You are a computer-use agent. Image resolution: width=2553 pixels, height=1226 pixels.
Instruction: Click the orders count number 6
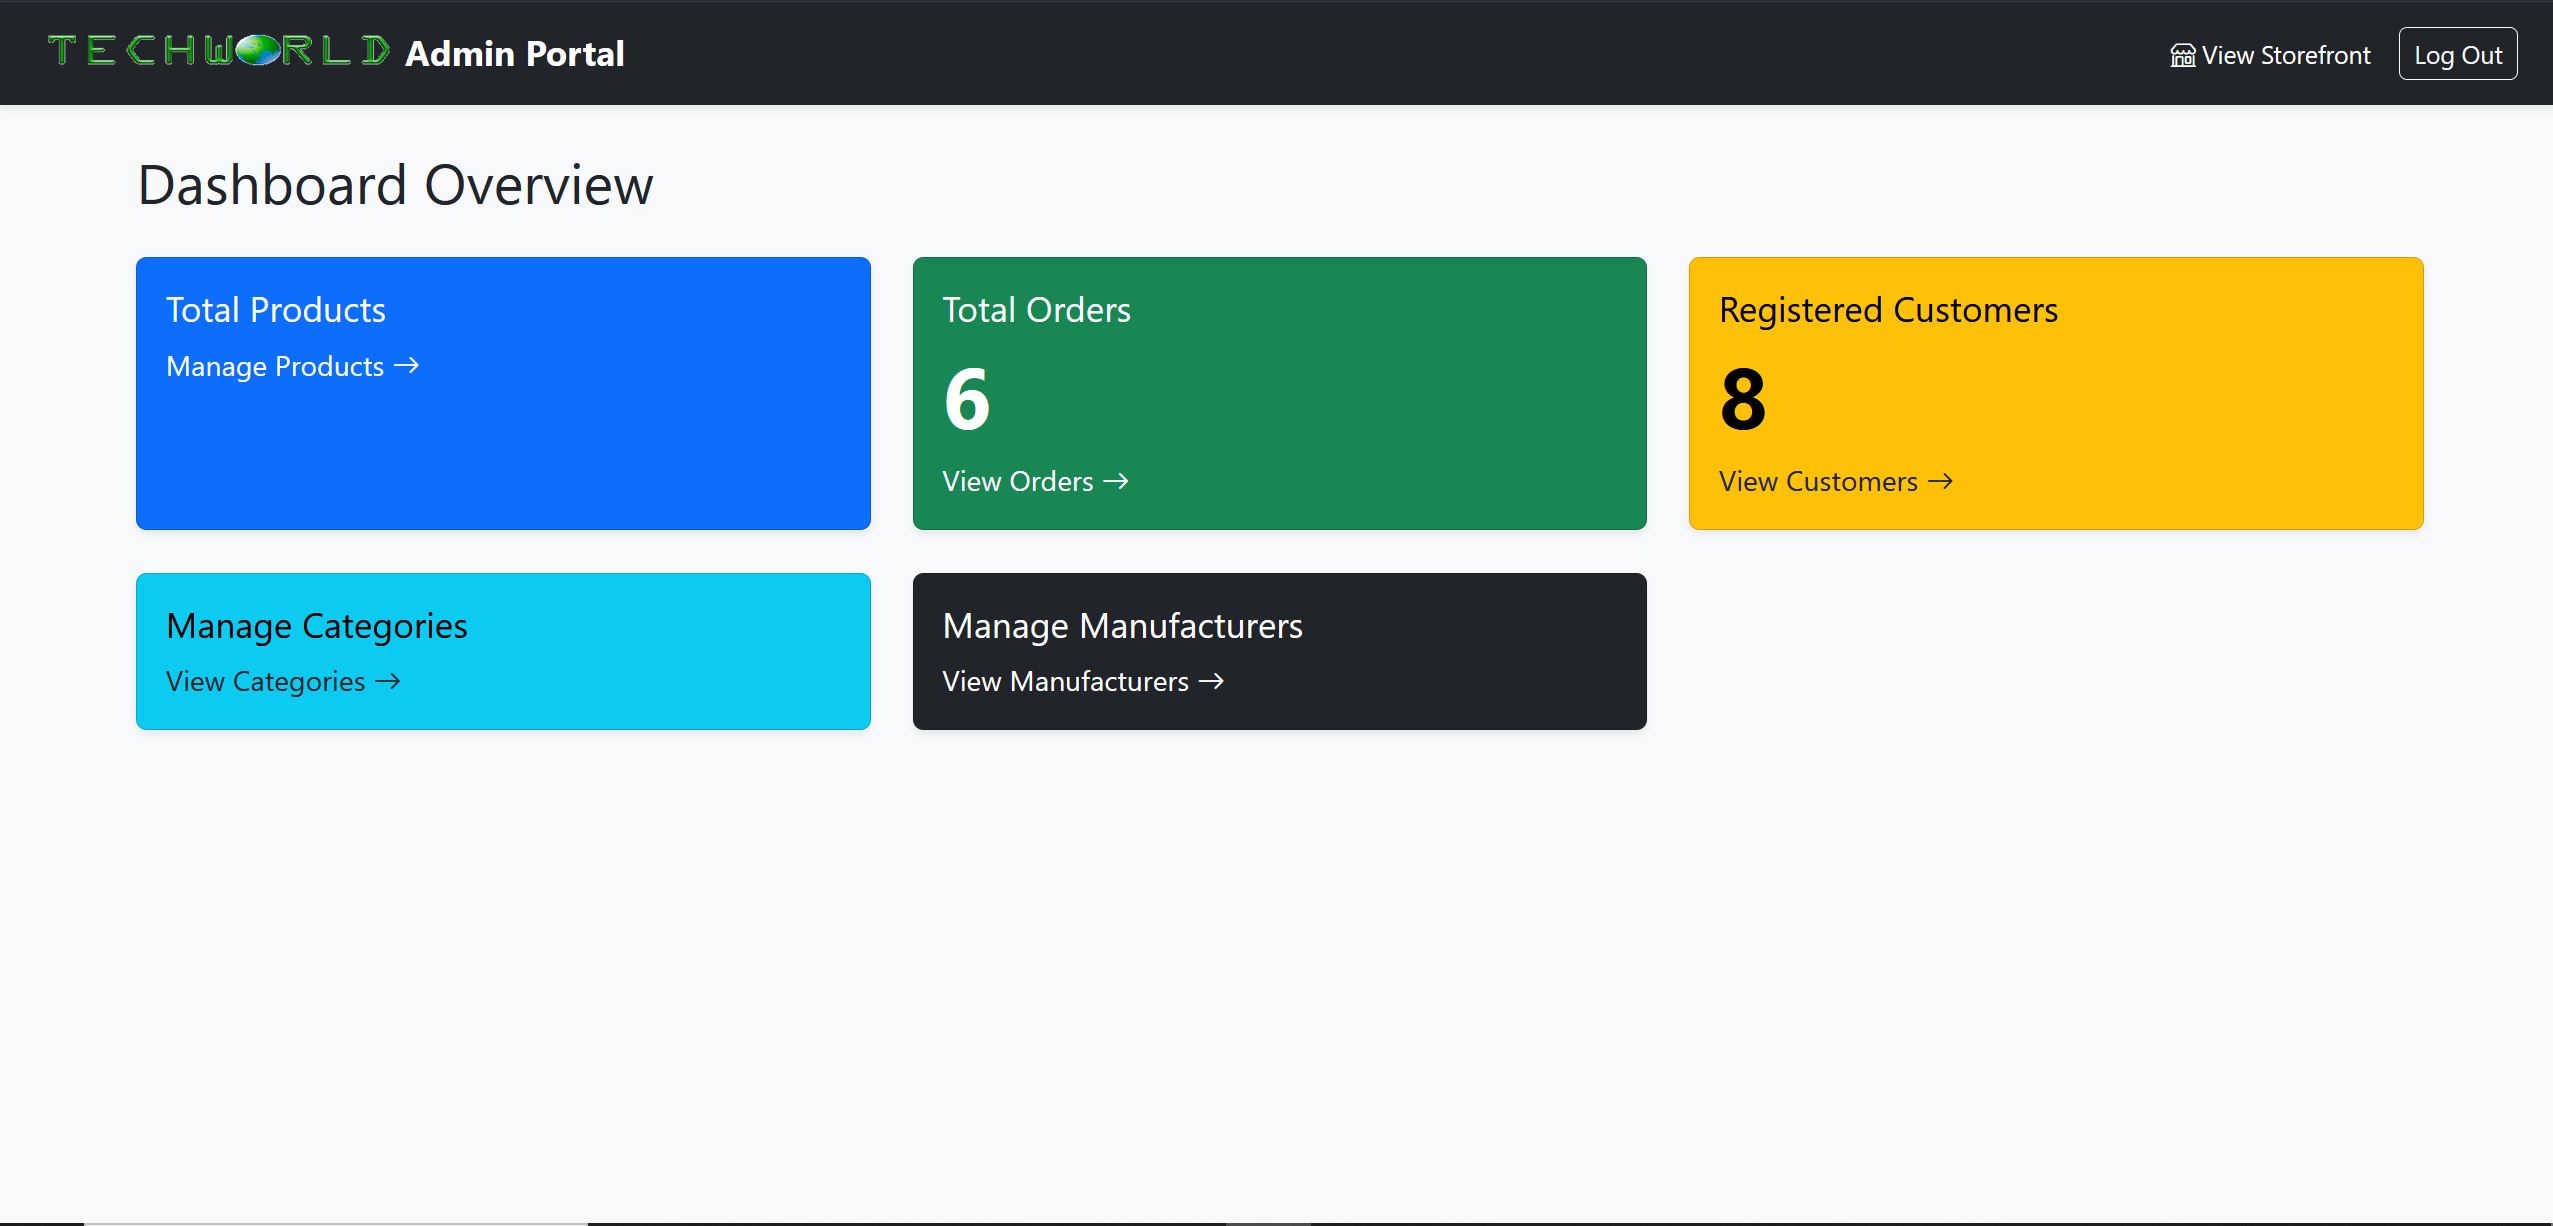pyautogui.click(x=966, y=399)
